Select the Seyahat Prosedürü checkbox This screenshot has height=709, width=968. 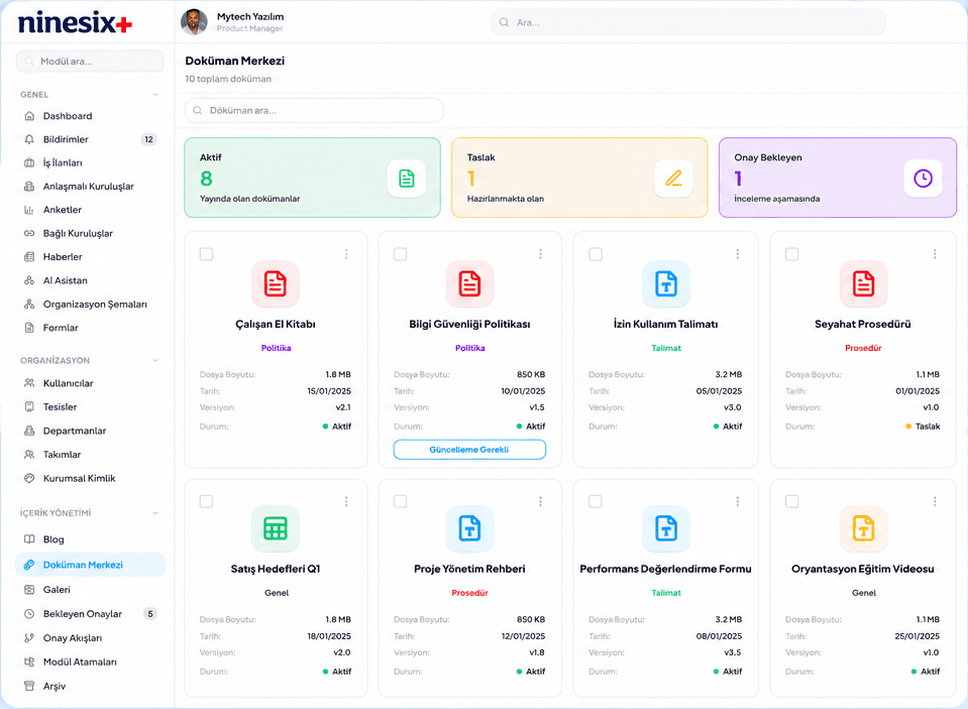[x=792, y=254]
